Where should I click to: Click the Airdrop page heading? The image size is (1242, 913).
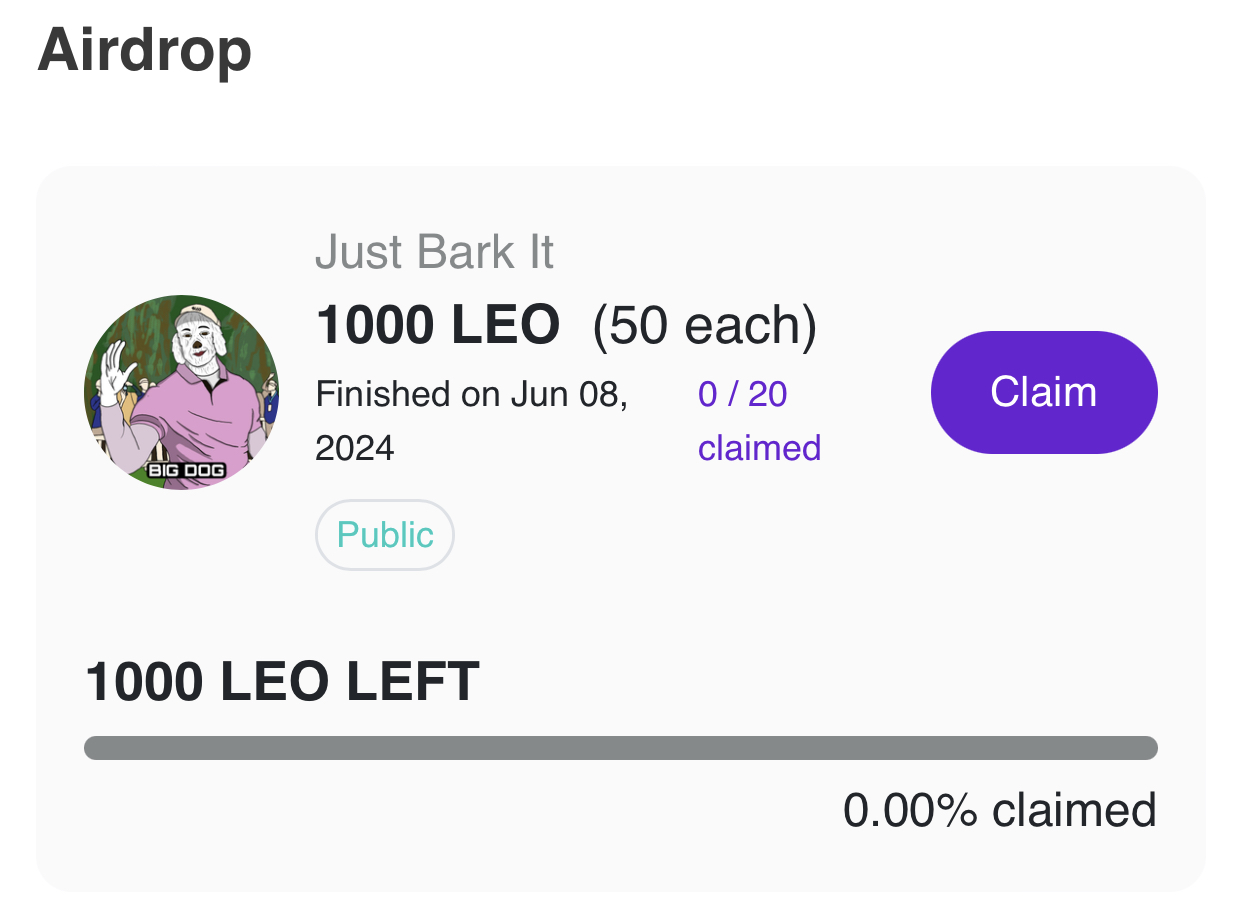(144, 50)
